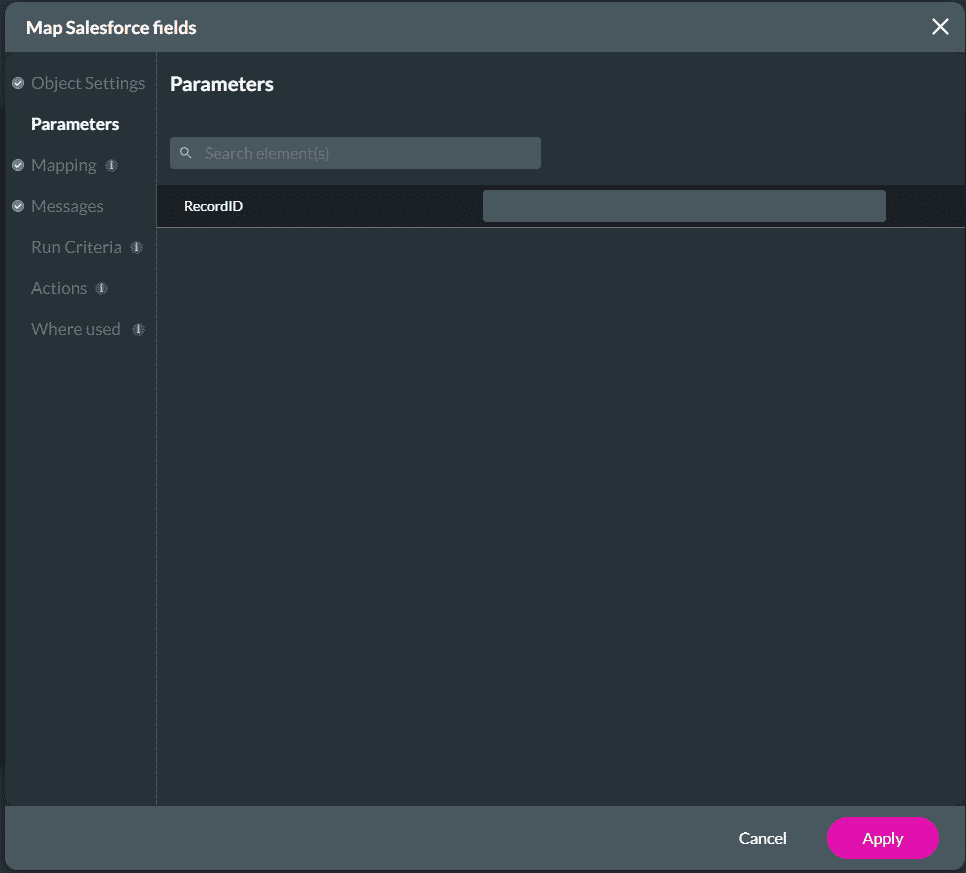Click the checkmark icon beside Messages
This screenshot has width=966, height=873.
[18, 206]
